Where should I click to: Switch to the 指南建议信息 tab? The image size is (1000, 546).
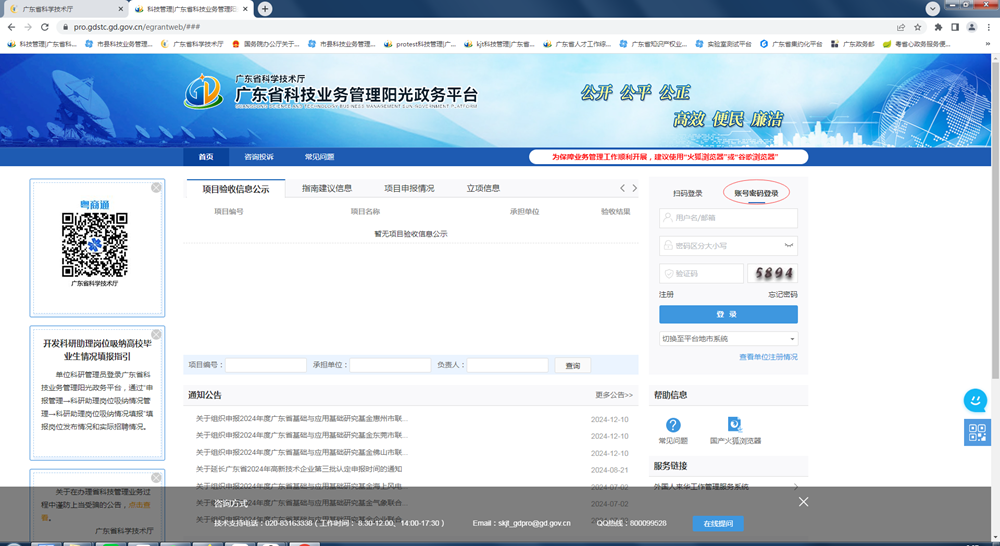327,188
